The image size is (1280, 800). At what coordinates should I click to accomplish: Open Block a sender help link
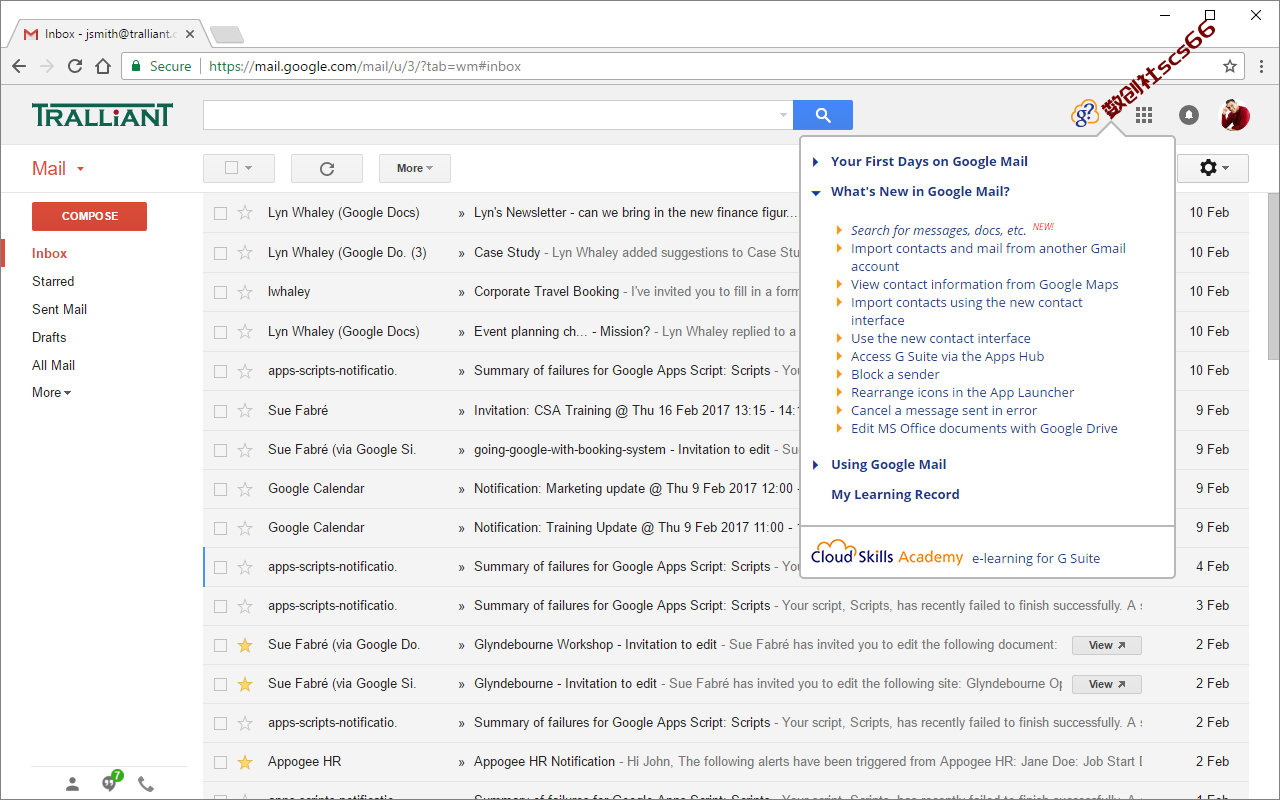[895, 374]
